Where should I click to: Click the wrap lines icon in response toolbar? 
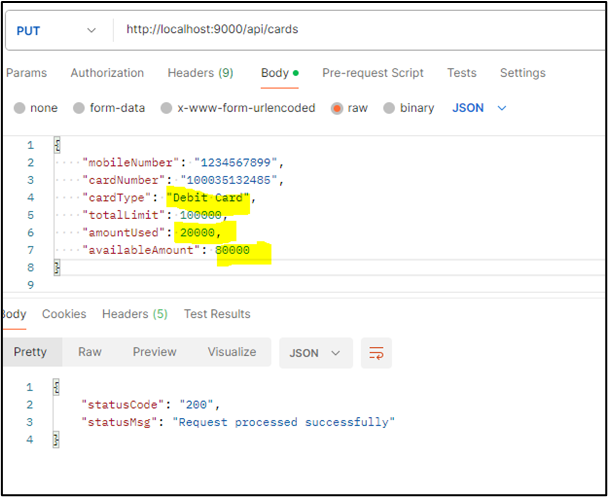coord(377,353)
